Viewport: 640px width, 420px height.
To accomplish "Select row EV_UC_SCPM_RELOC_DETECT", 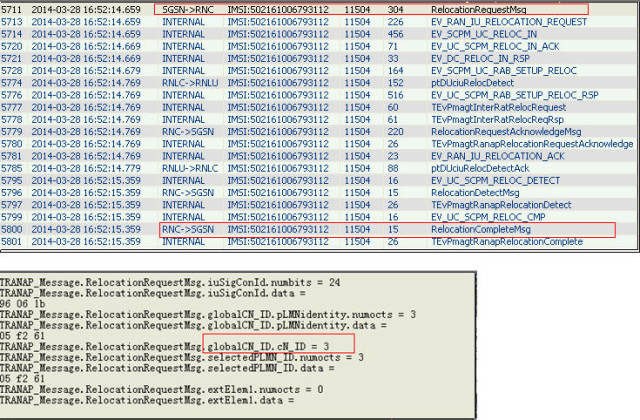I will pos(319,180).
